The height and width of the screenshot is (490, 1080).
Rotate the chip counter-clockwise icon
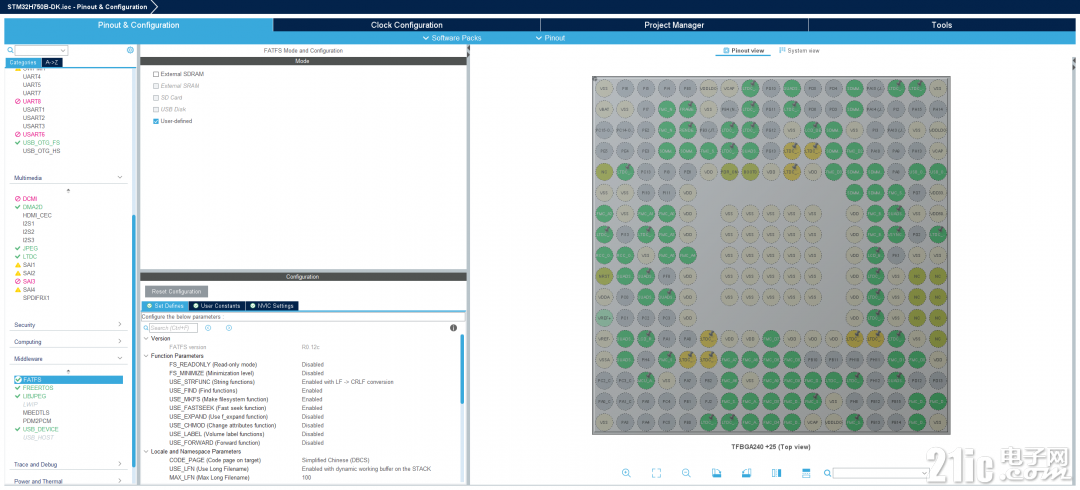click(746, 473)
